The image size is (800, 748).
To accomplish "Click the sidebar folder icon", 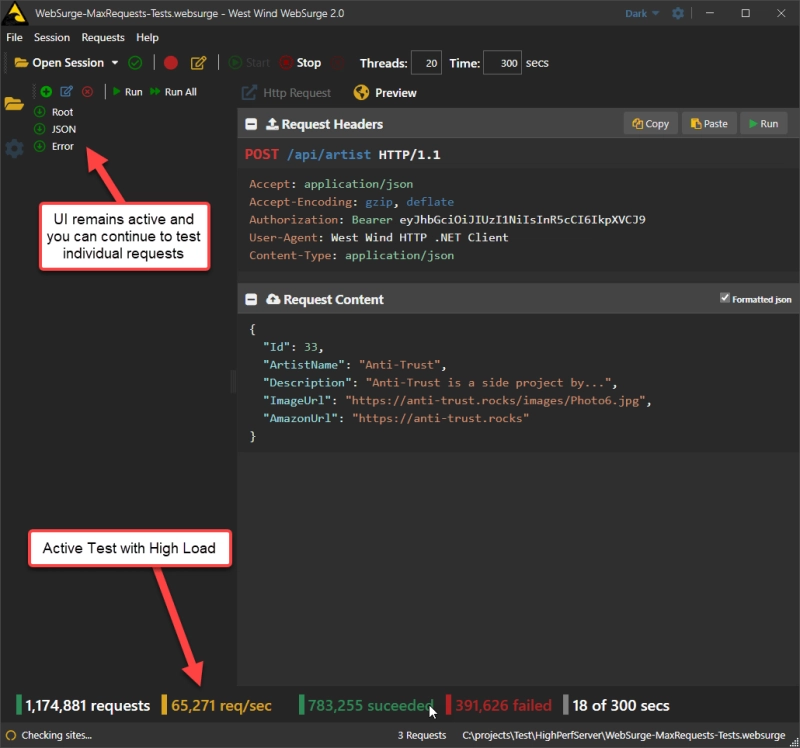I will click(x=14, y=104).
